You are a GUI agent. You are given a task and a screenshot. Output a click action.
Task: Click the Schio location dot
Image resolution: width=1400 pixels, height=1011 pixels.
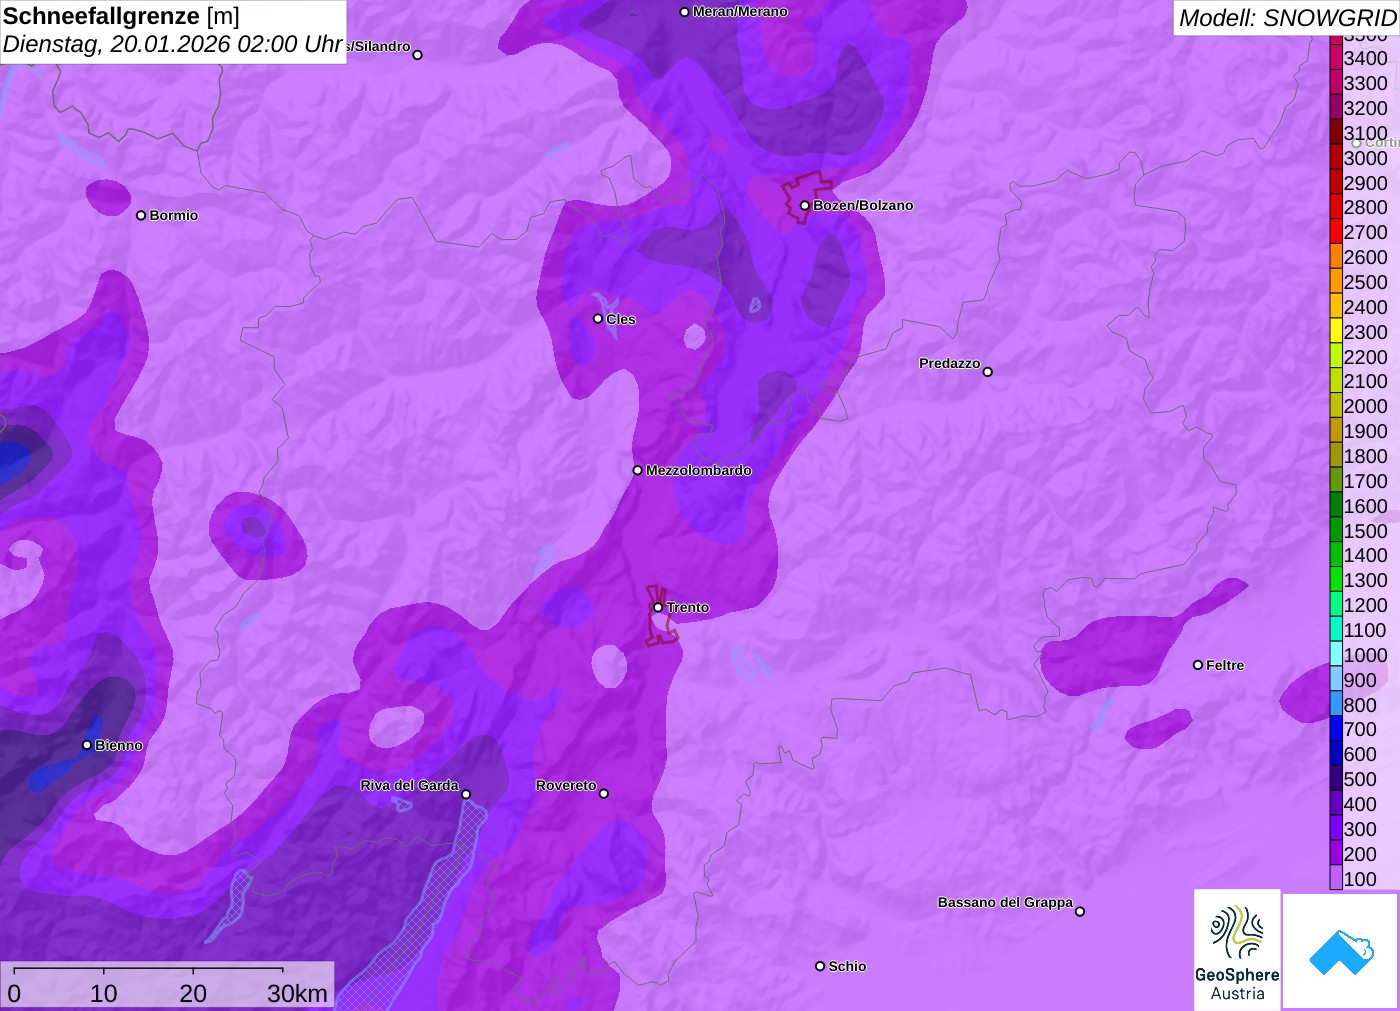[x=820, y=966]
